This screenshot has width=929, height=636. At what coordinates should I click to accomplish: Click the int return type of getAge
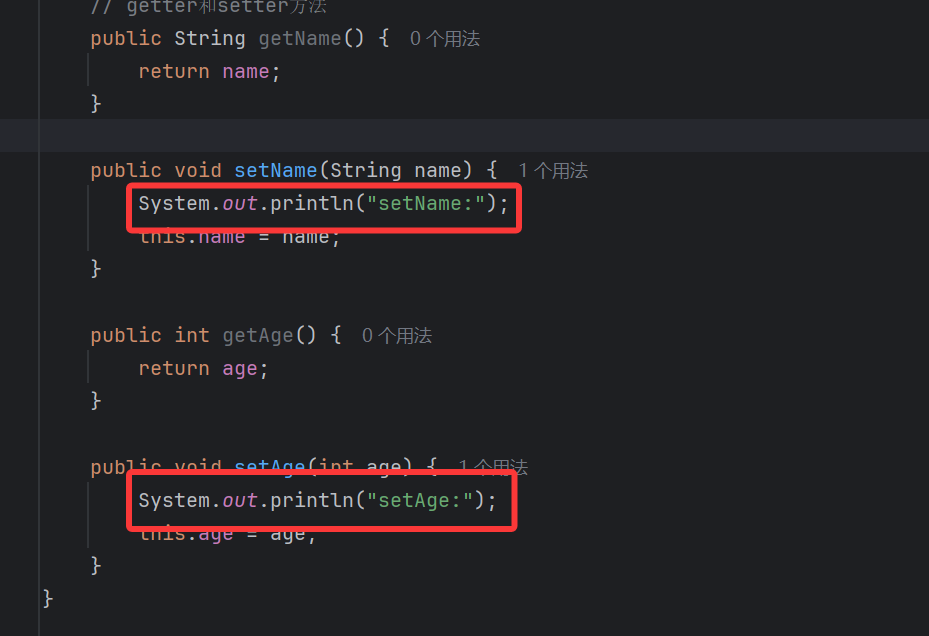[192, 336]
